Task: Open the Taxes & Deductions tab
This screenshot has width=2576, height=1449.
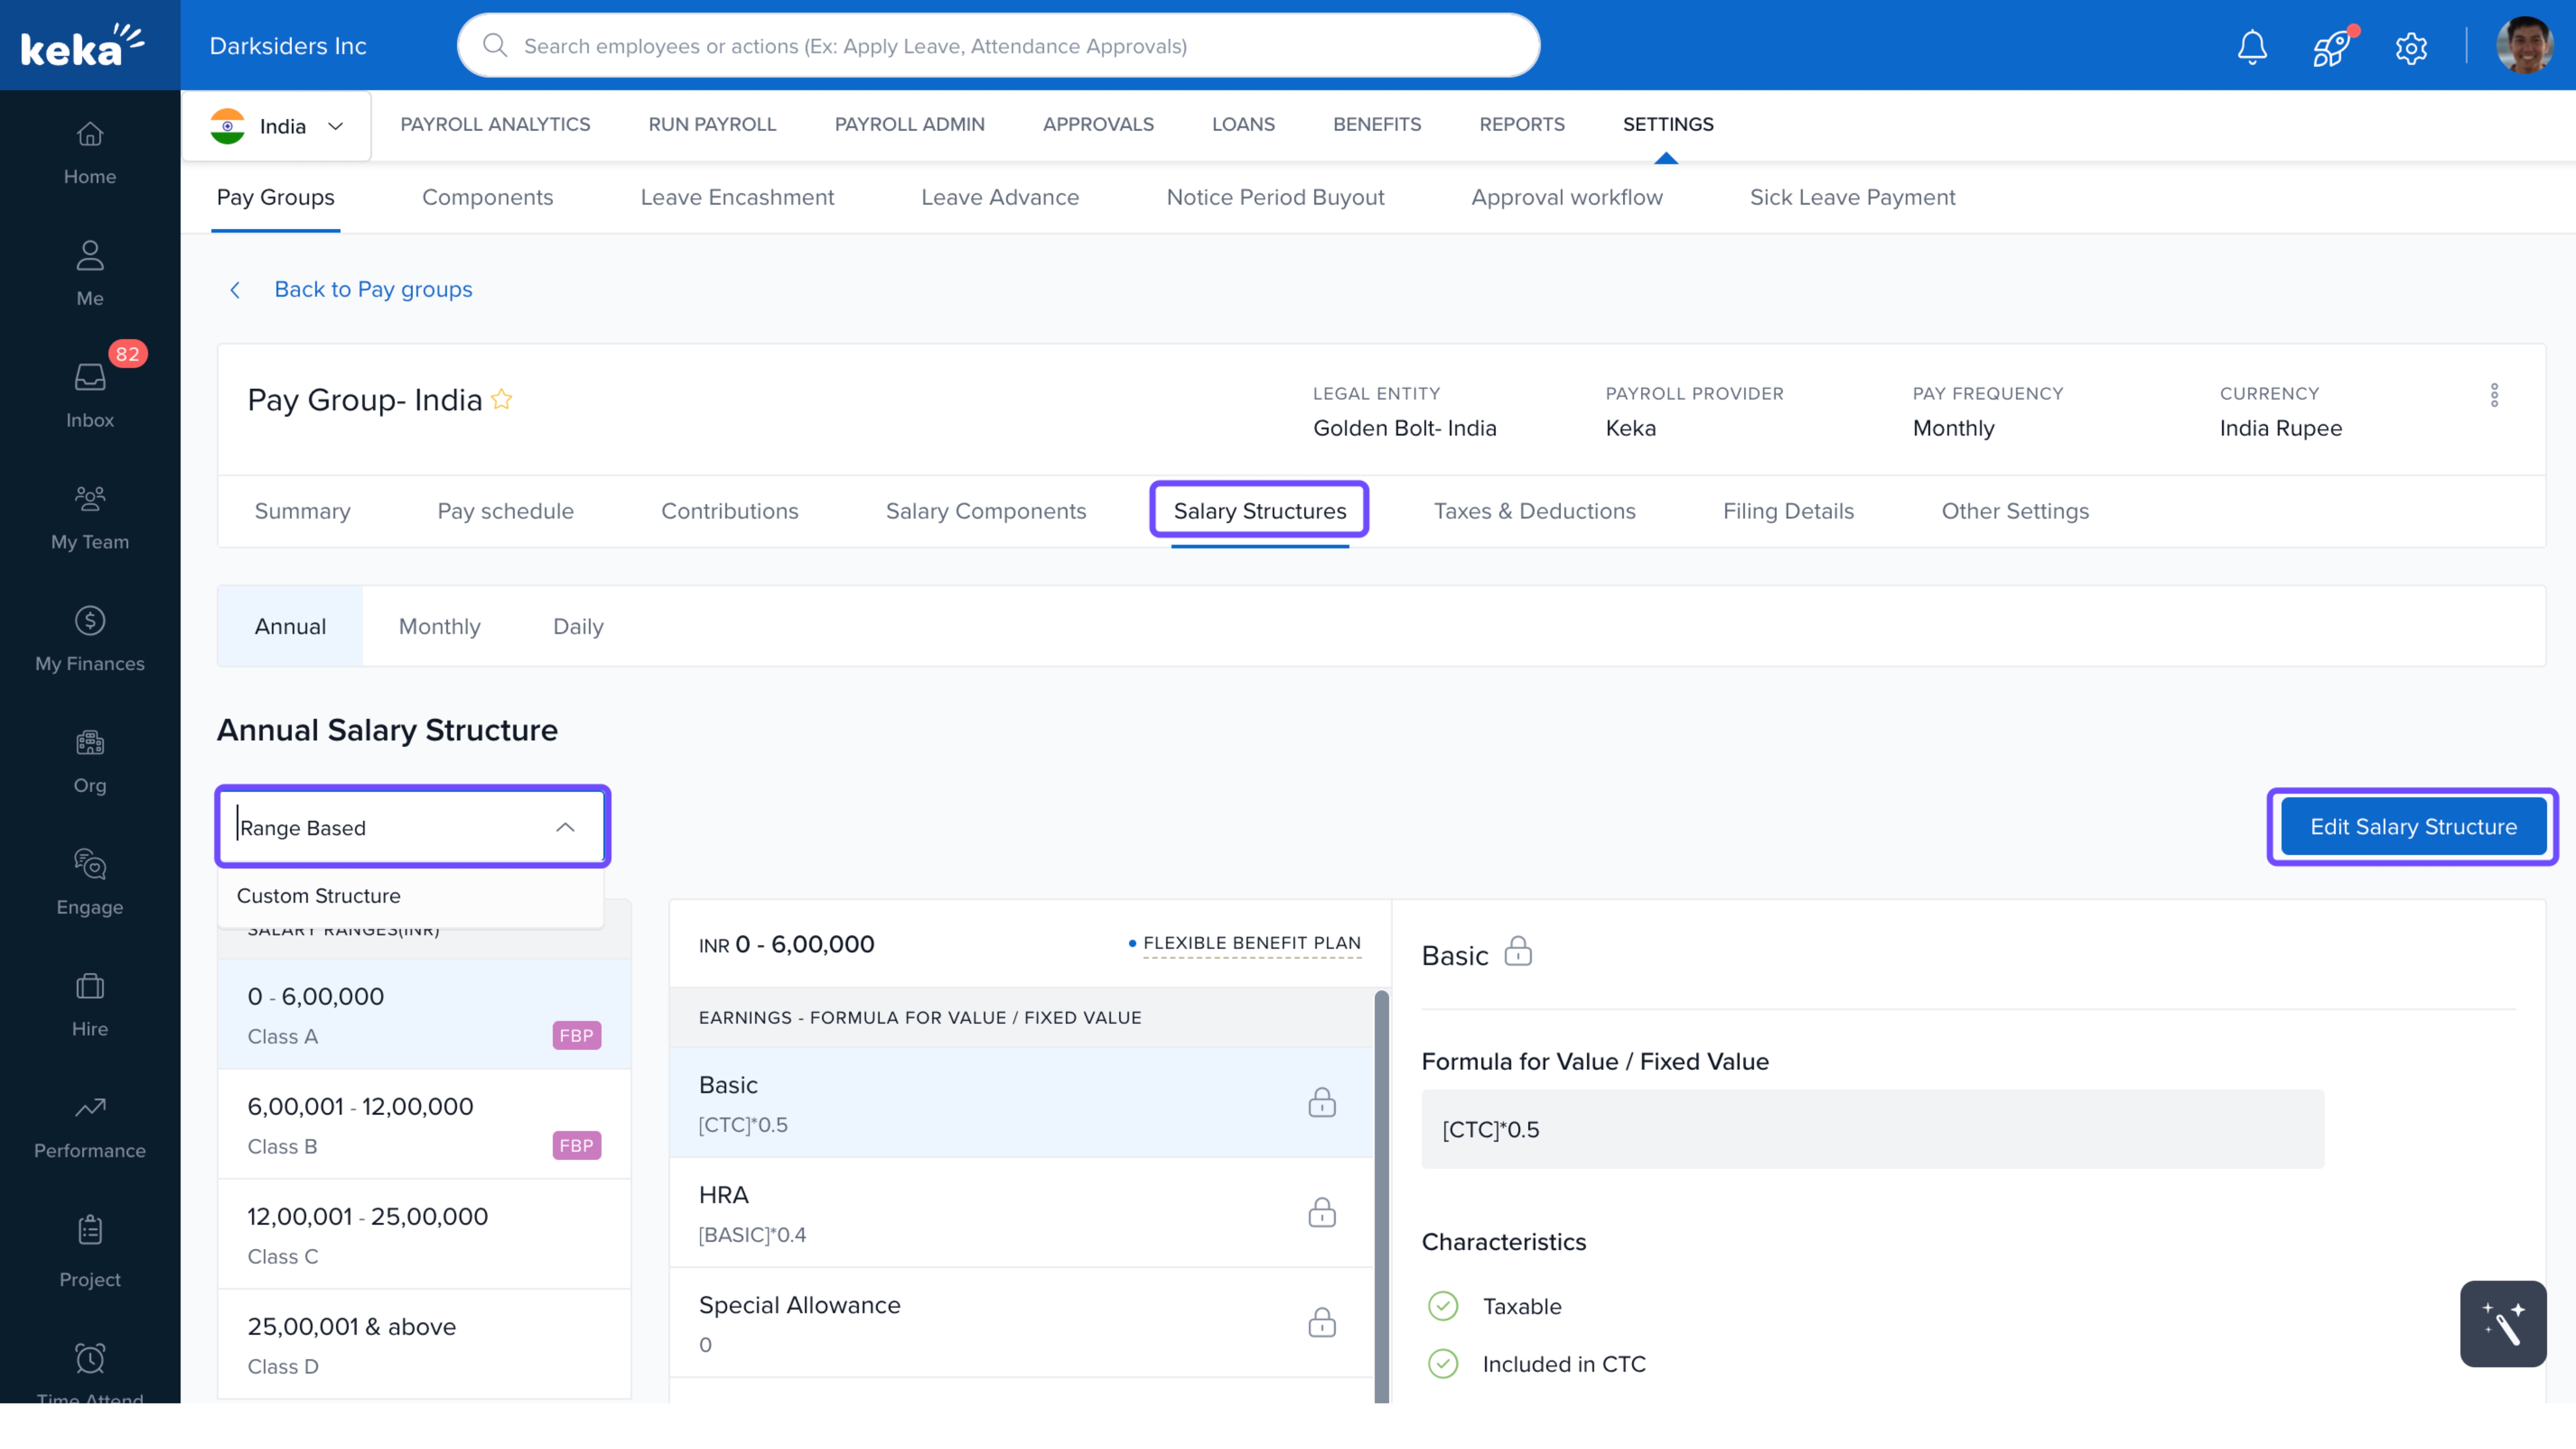Action: 1534,511
